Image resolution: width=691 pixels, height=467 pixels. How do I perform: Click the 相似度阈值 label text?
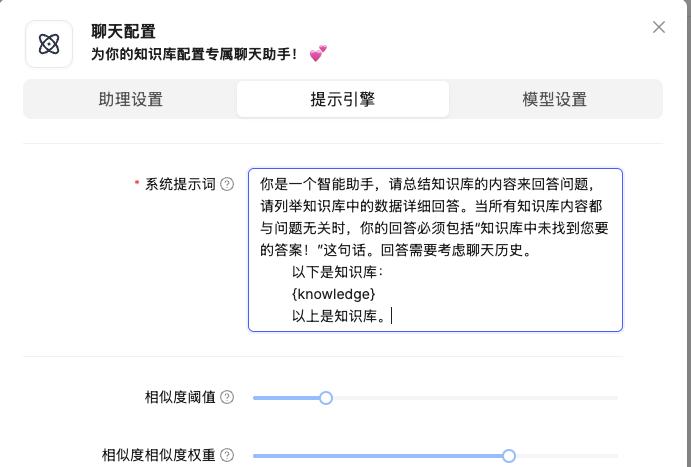(180, 398)
